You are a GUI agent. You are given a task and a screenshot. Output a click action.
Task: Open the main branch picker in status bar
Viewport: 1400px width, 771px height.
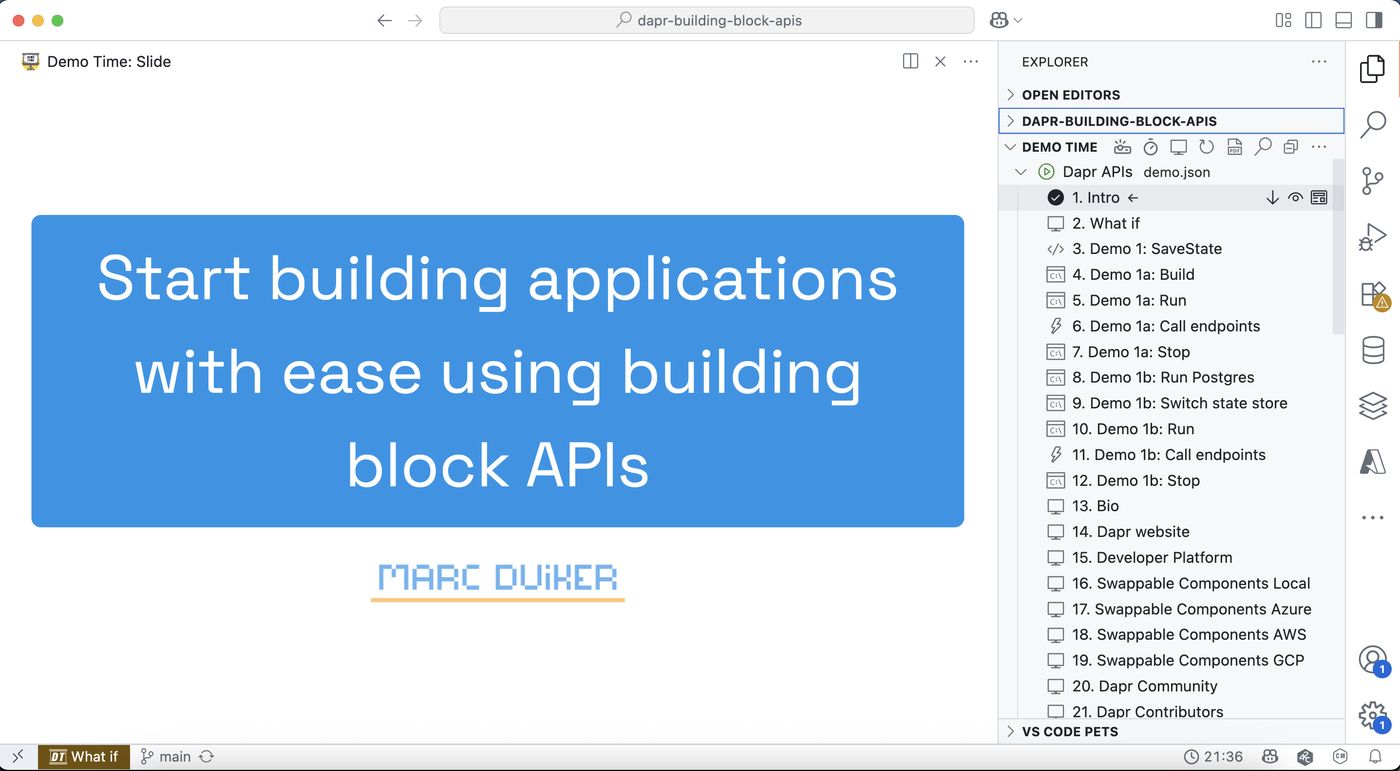click(x=165, y=757)
